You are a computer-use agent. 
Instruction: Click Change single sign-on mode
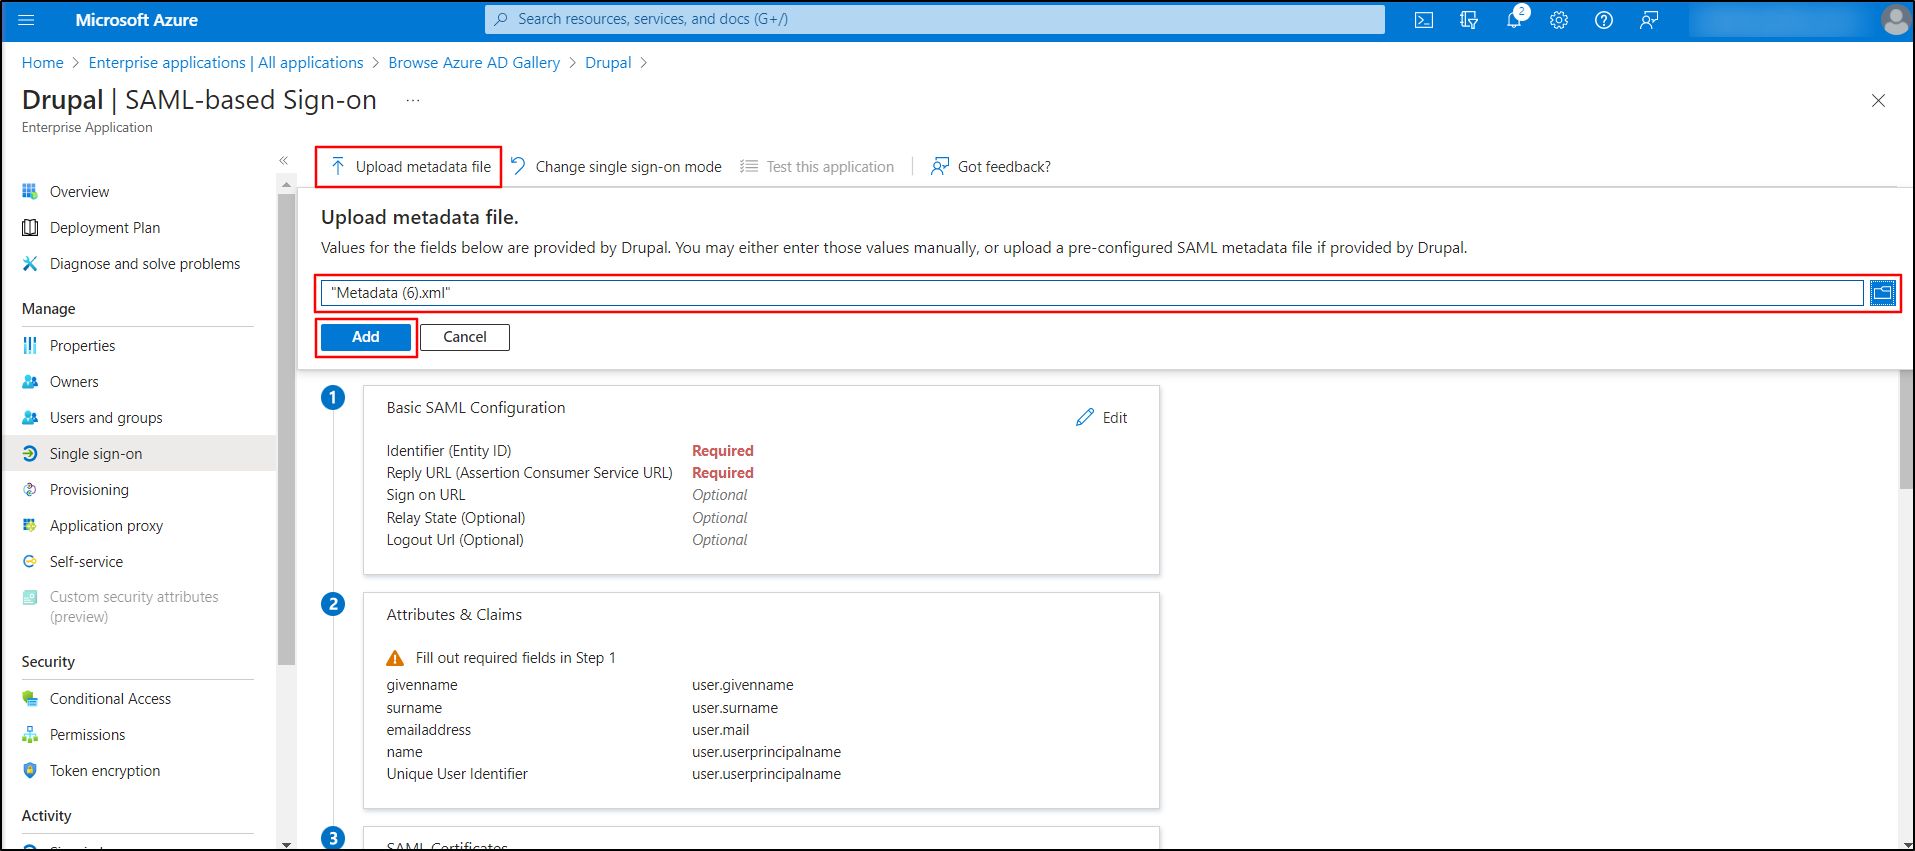[x=616, y=167]
